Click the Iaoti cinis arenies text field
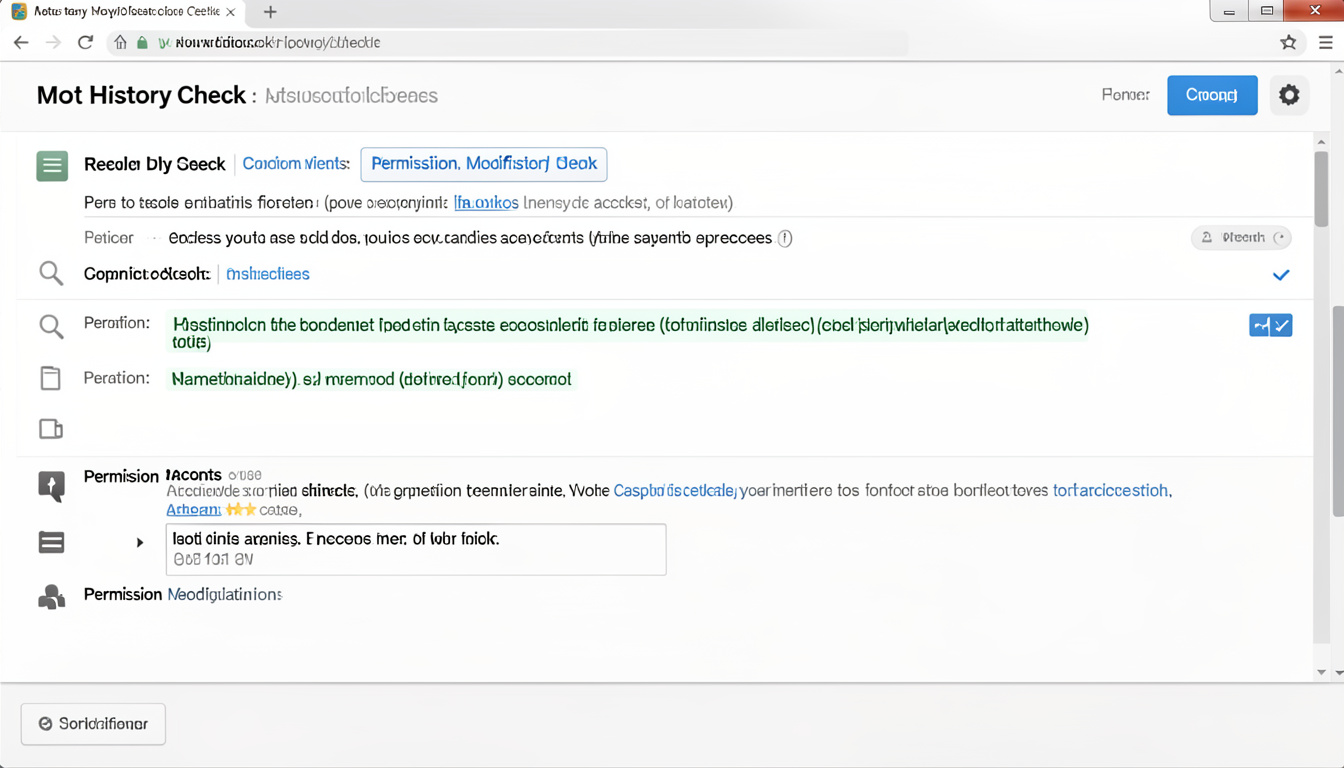This screenshot has height=768, width=1344. click(x=415, y=549)
